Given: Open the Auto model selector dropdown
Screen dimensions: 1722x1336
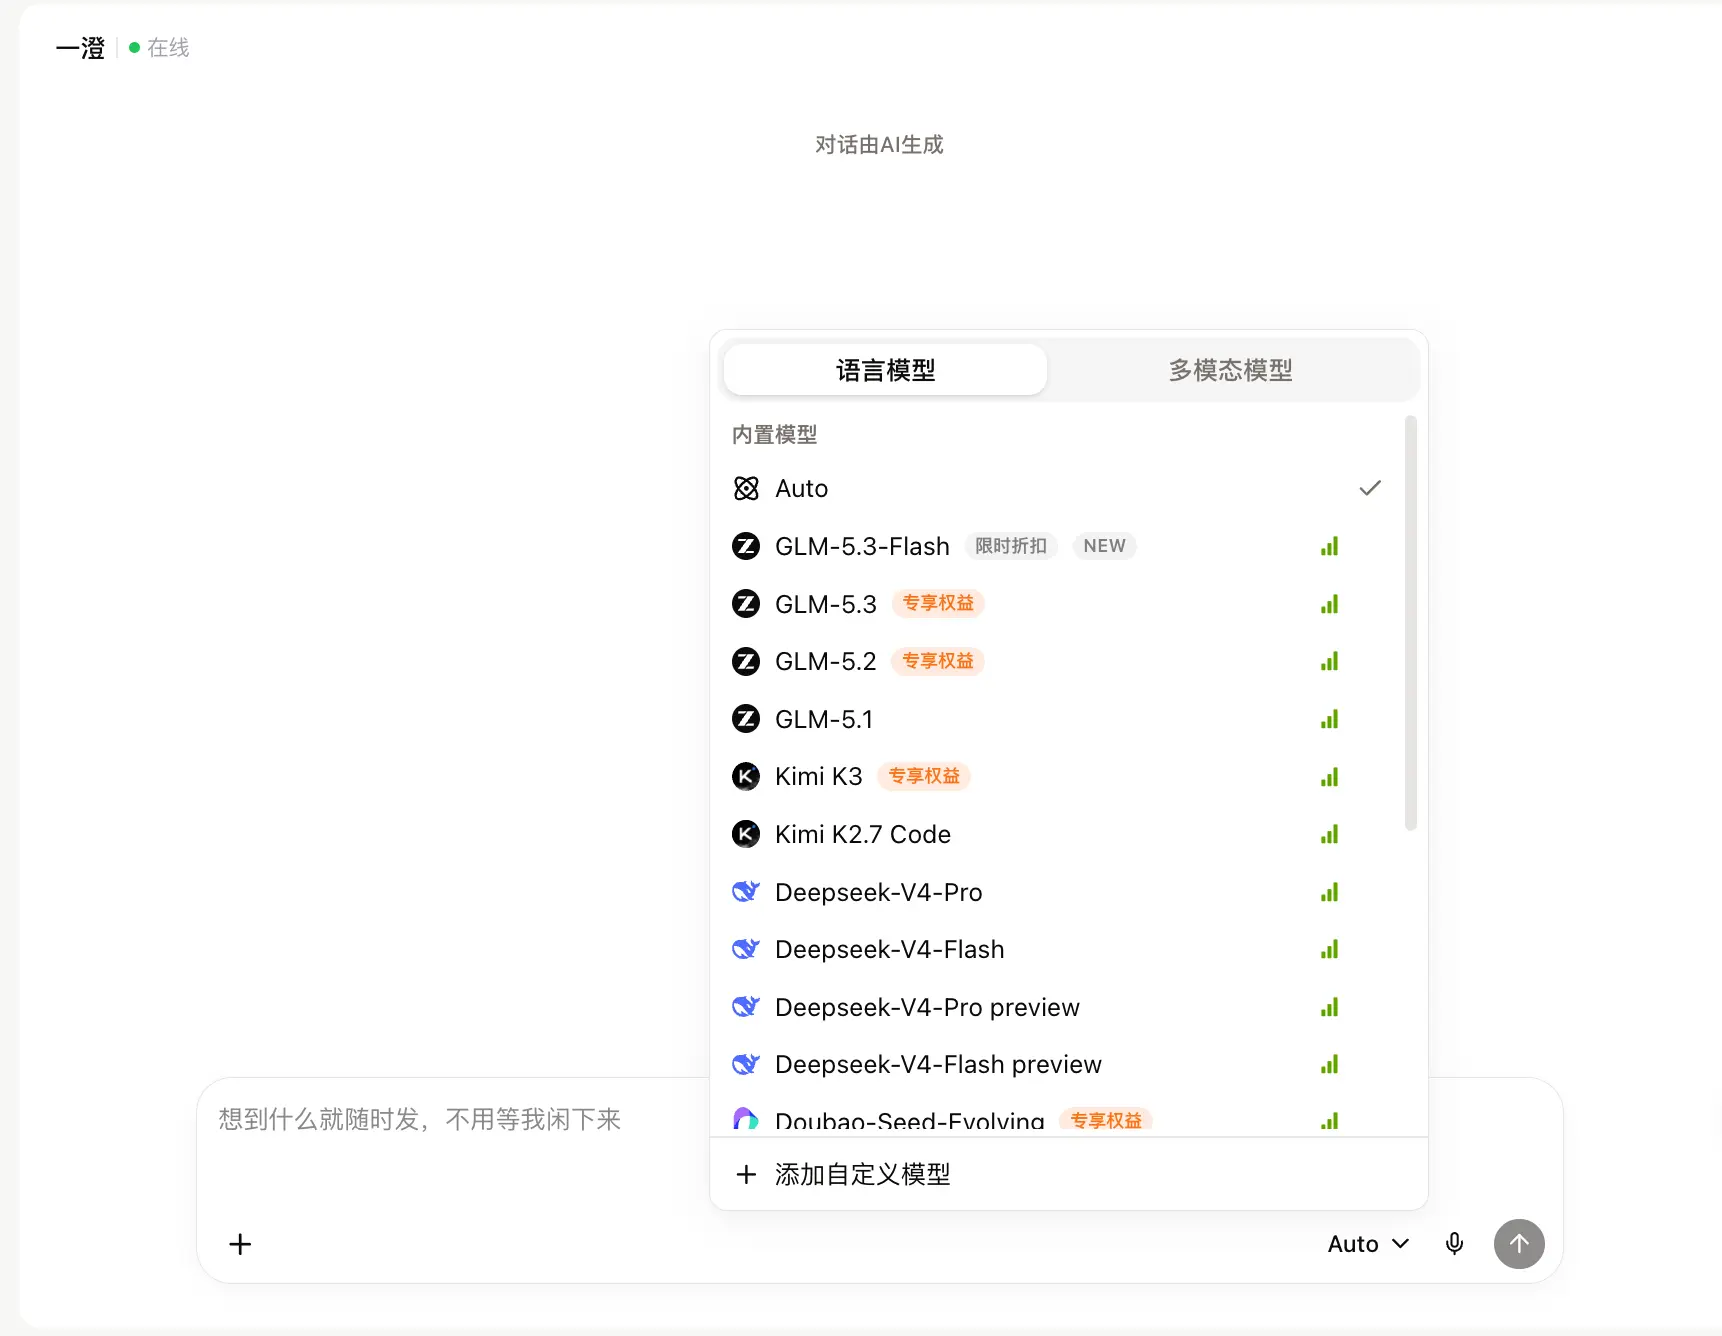Looking at the screenshot, I should click(1368, 1244).
